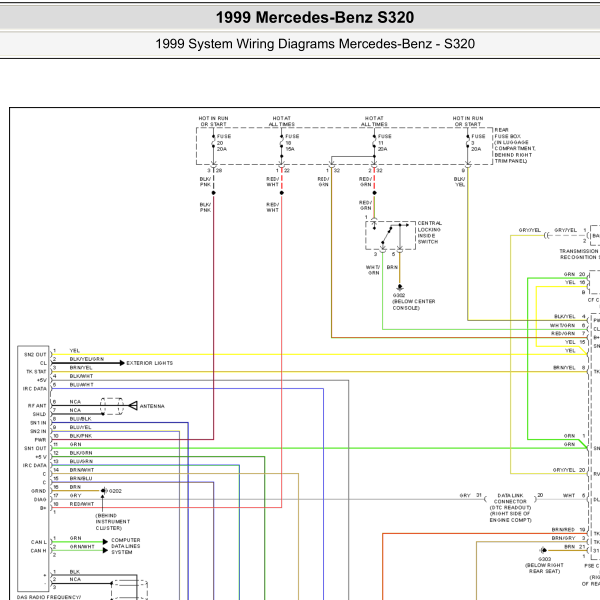Click the "HOT AT ALL TIMES" label above Fuse 11
This screenshot has height=600, width=600.
pos(374,121)
